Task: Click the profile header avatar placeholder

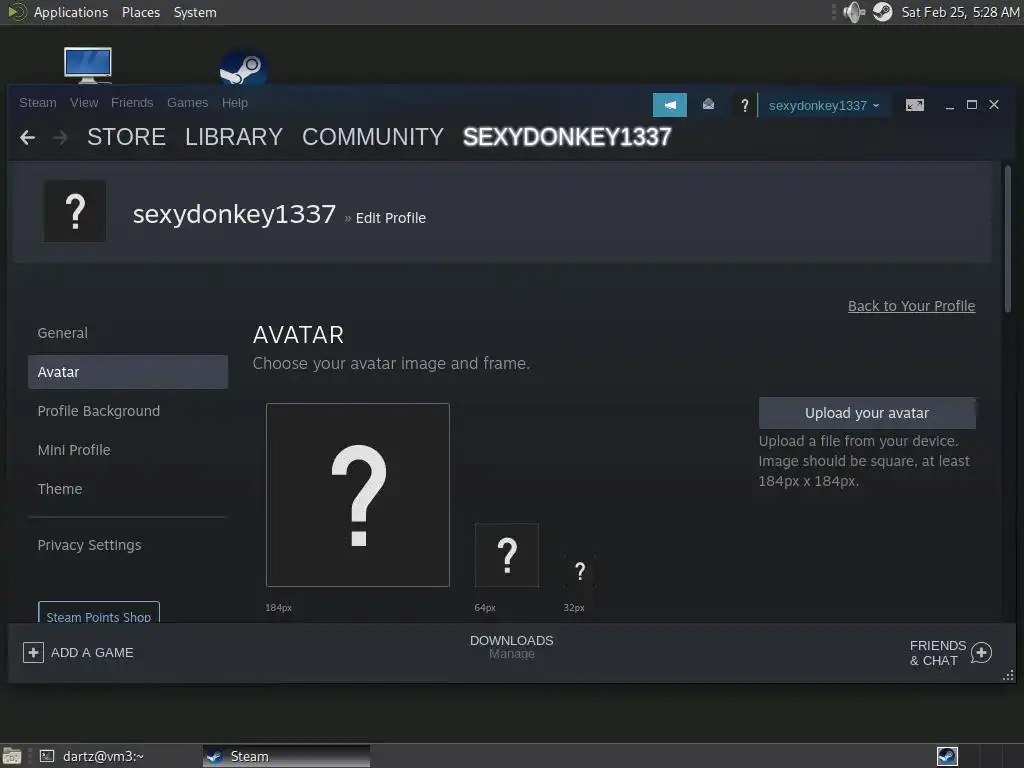Action: click(74, 212)
